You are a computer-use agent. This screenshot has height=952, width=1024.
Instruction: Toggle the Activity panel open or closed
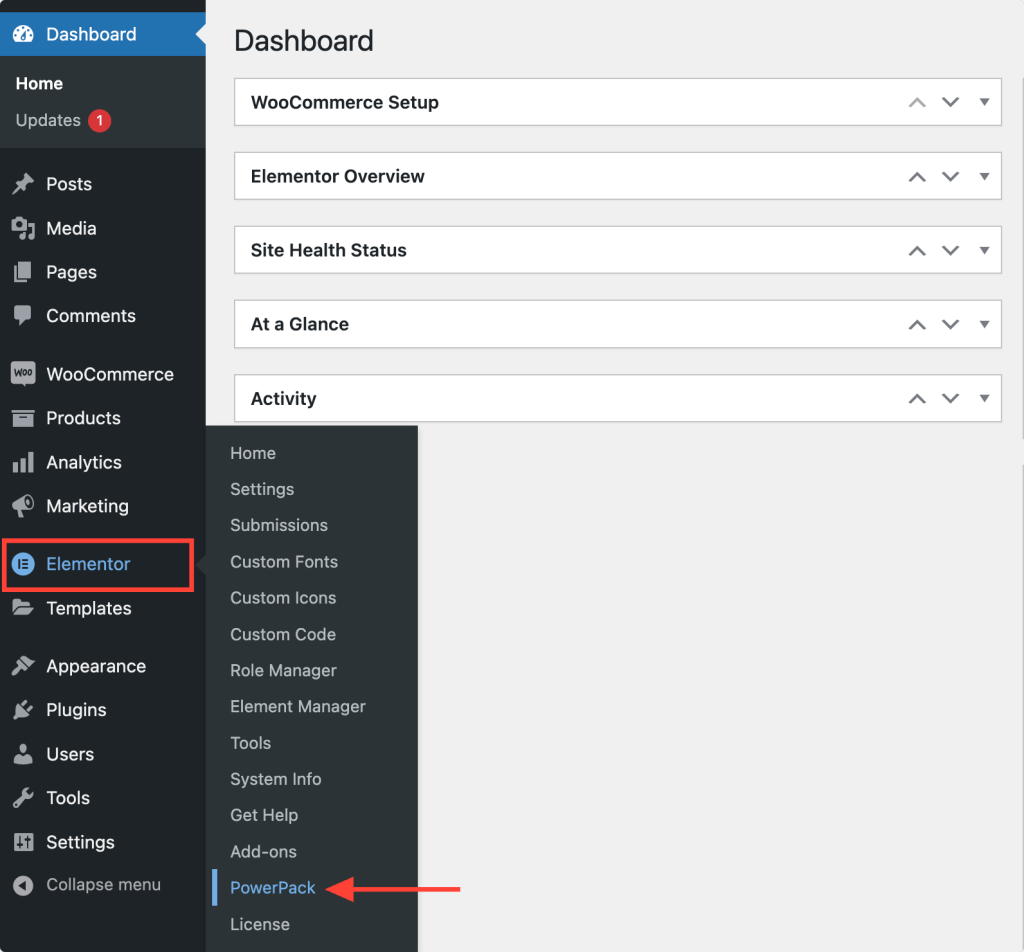point(984,398)
